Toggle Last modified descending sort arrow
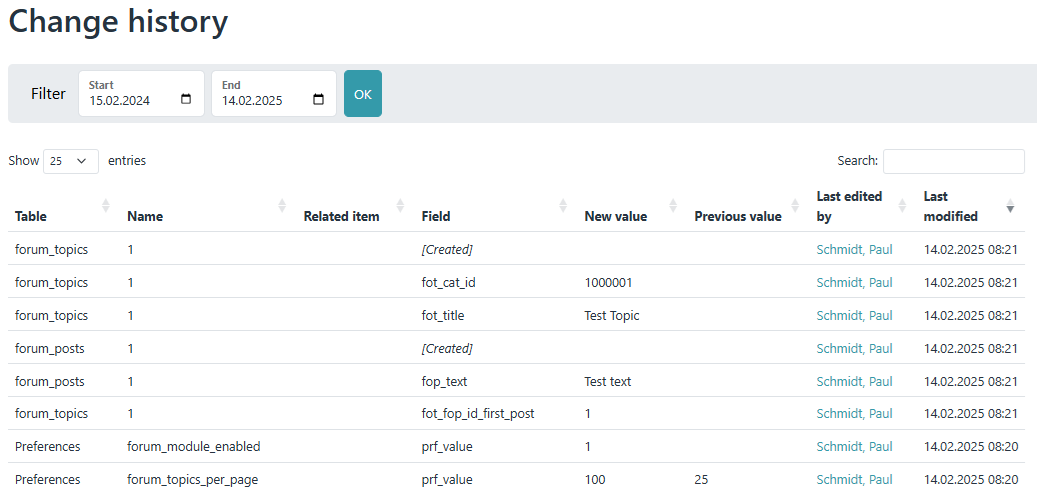Screen dimensions: 1037x493 point(1010,207)
